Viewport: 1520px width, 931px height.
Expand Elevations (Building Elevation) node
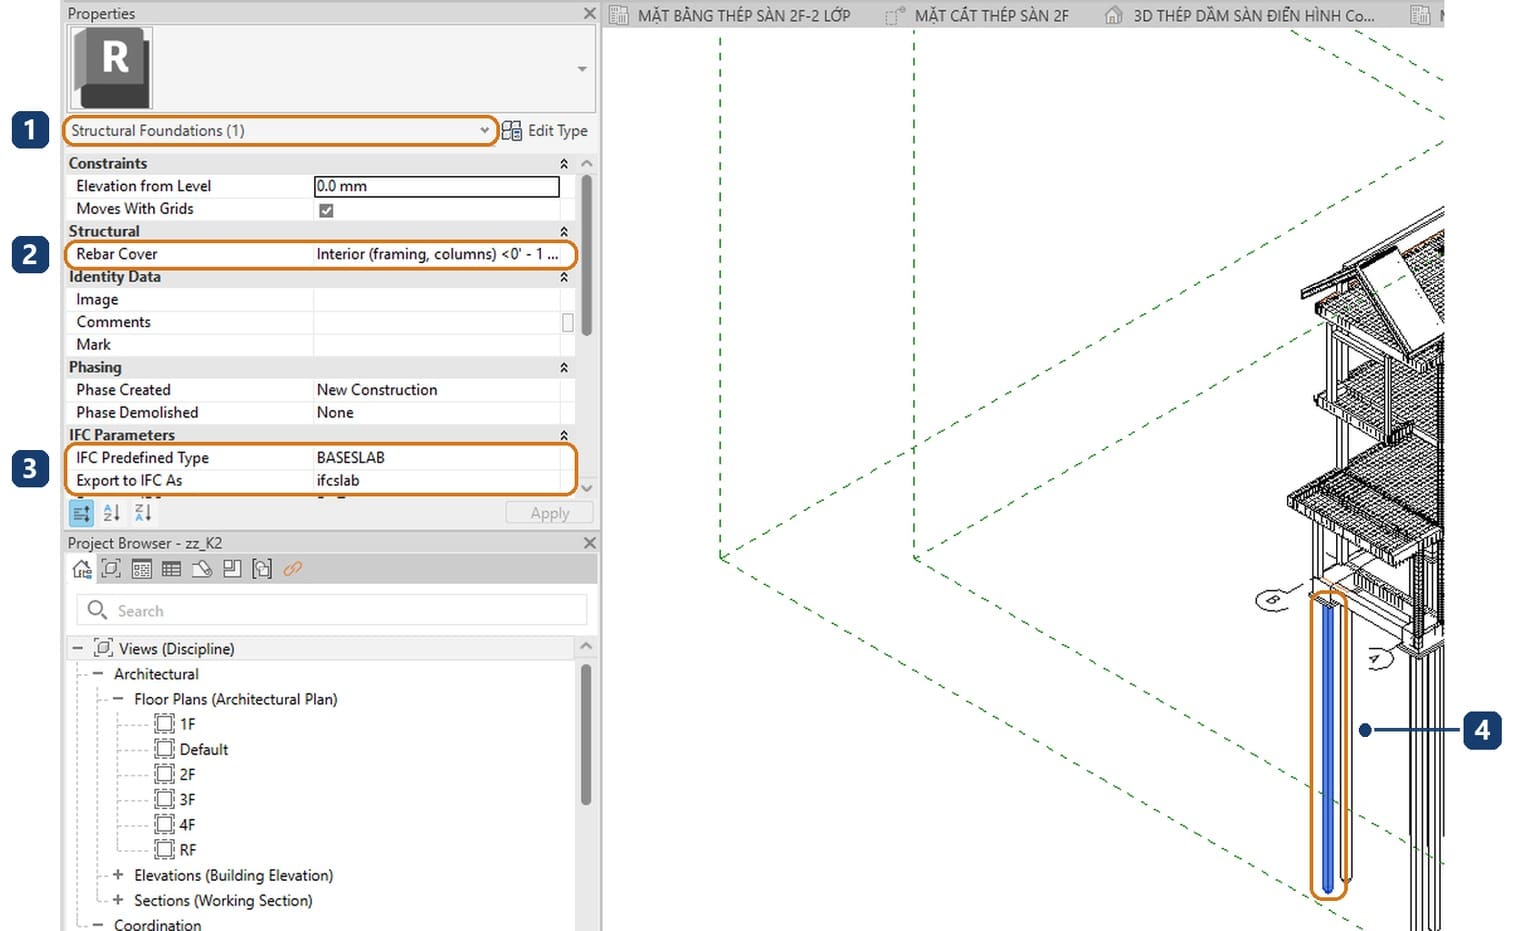pyautogui.click(x=118, y=875)
